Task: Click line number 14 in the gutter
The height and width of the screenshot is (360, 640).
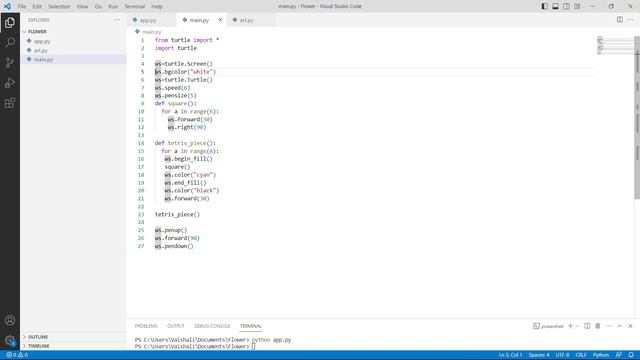Action: pos(141,143)
